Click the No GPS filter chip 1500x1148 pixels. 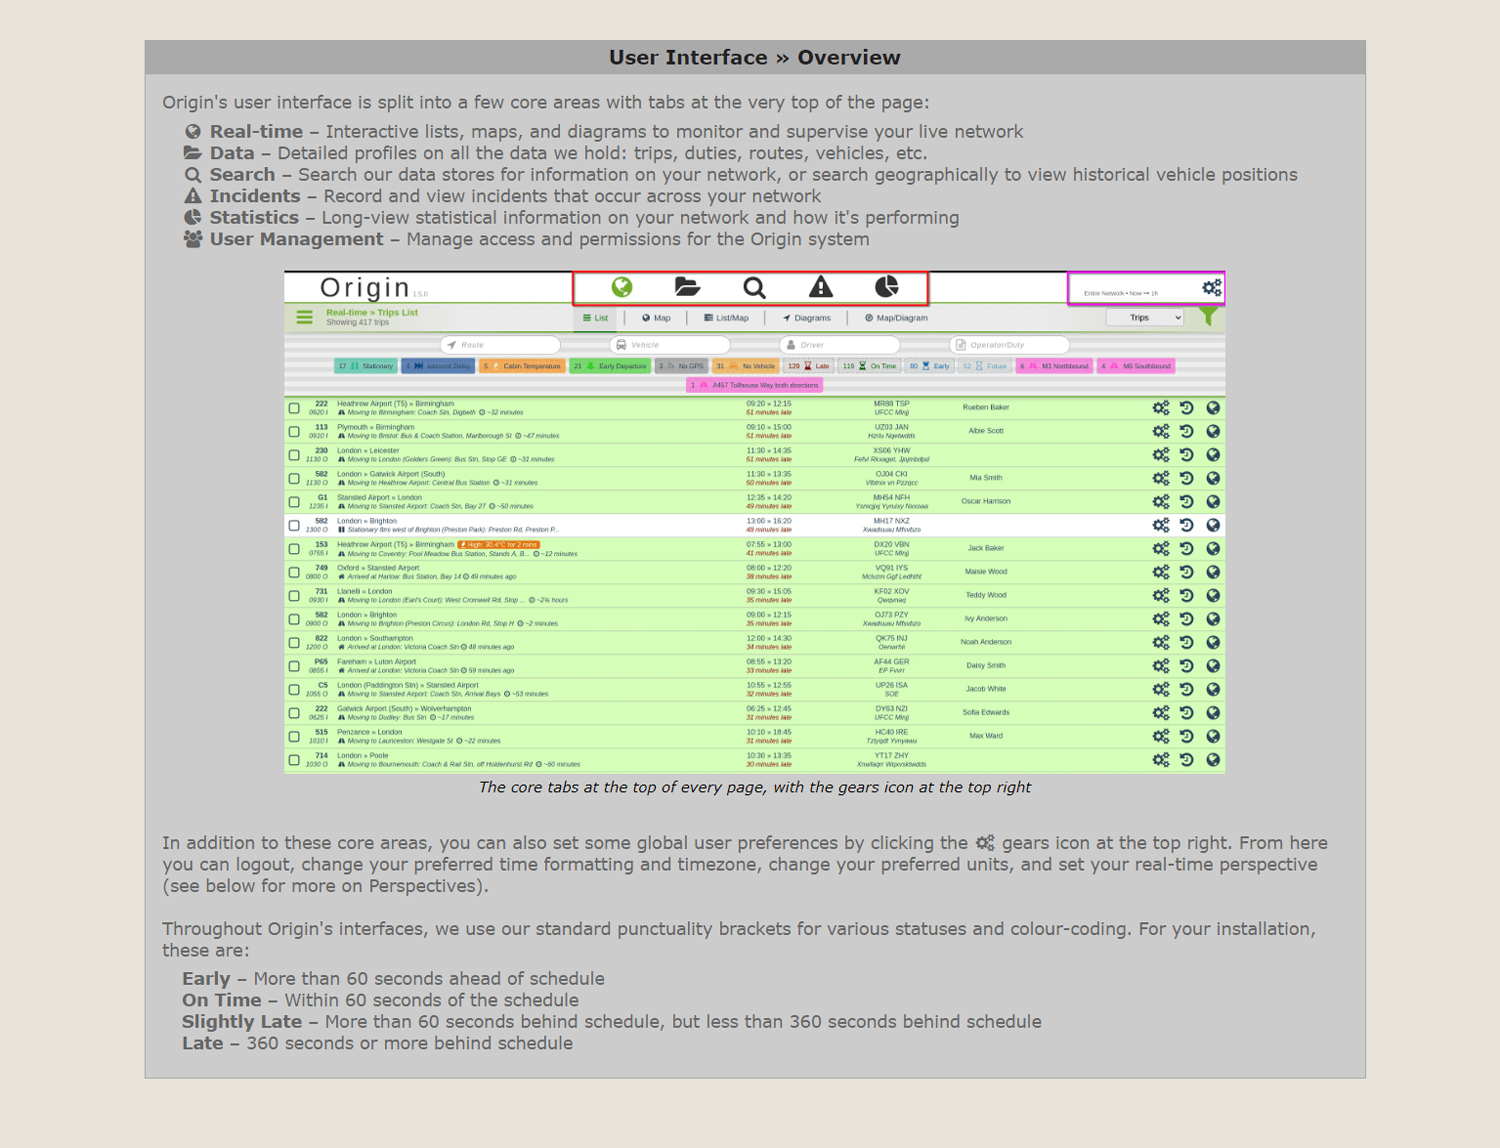(681, 366)
